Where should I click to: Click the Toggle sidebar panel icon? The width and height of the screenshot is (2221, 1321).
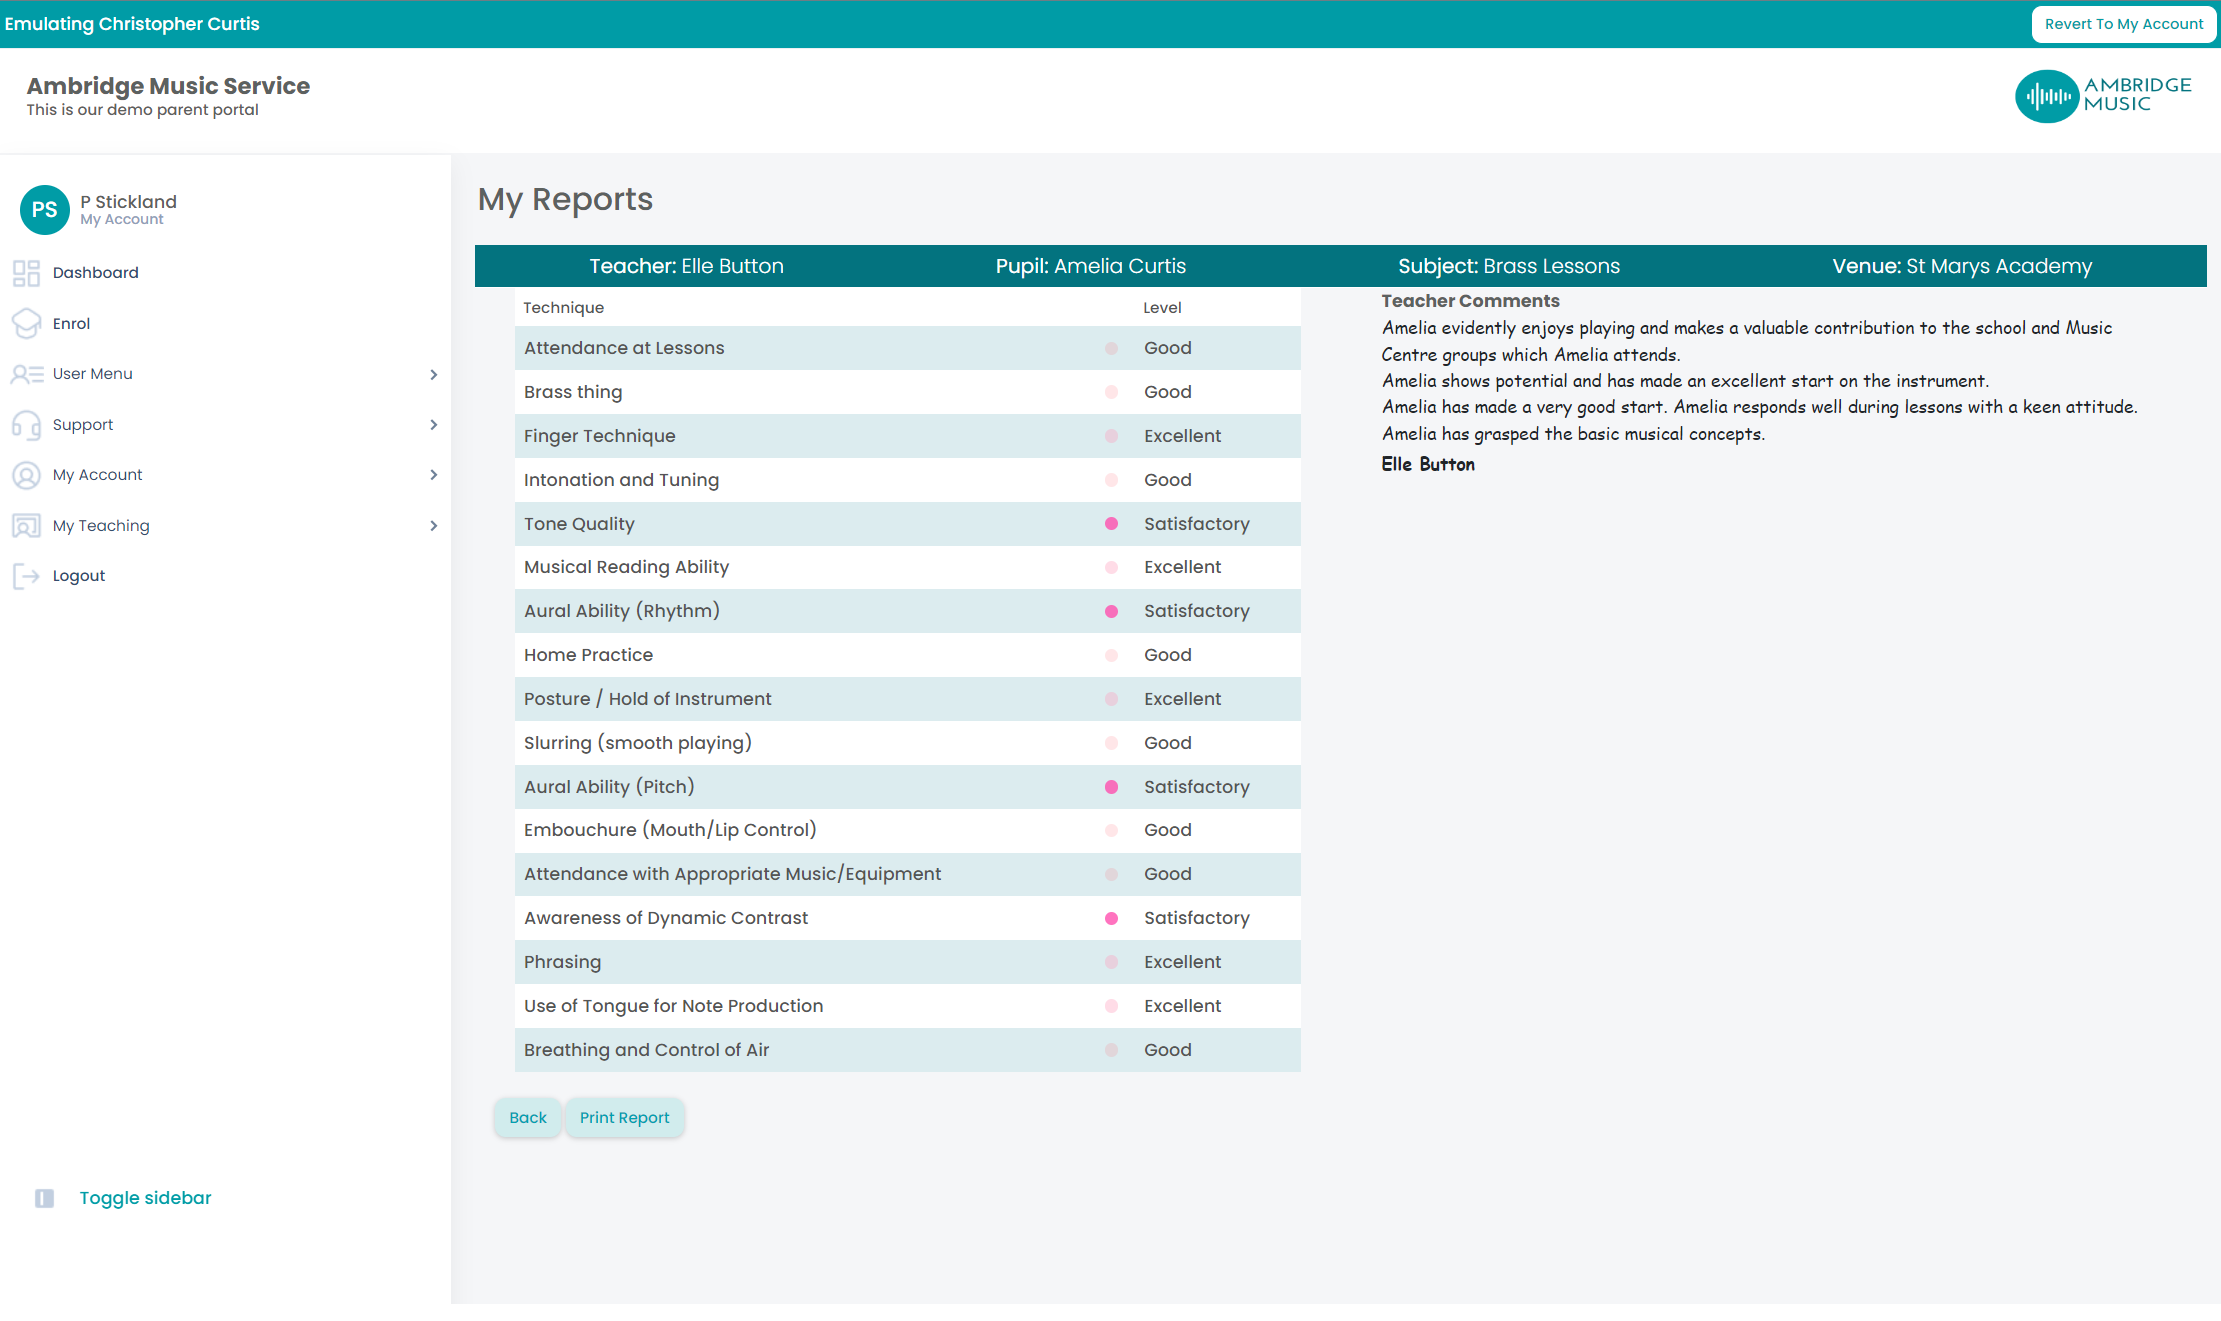pos(44,1198)
